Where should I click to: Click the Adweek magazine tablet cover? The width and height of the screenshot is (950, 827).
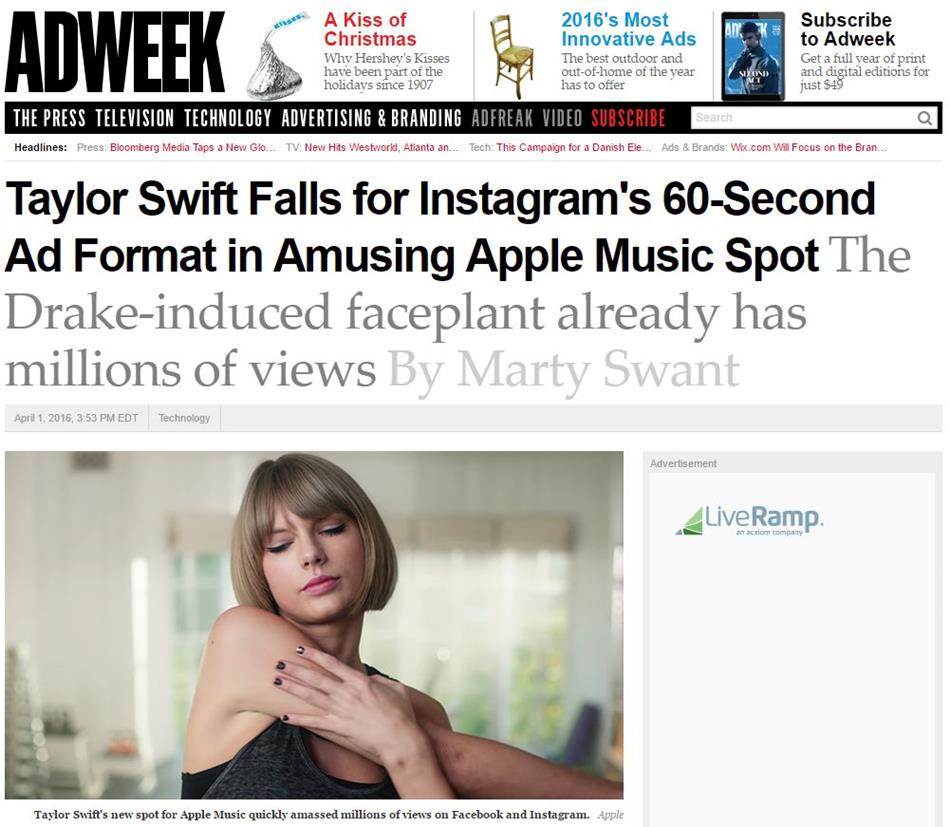click(x=753, y=56)
